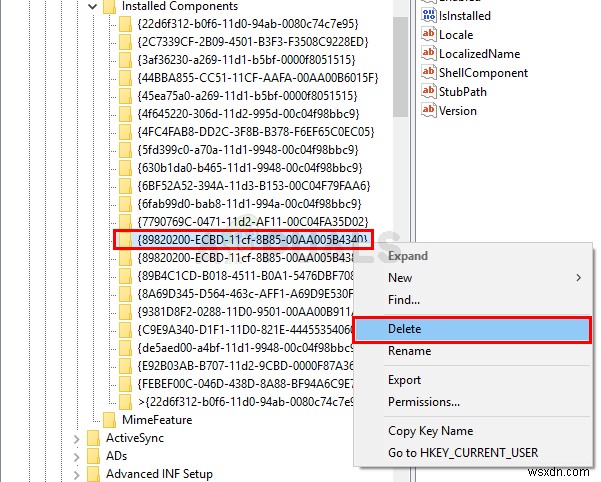Select the Locale value name
This screenshot has height=482, width=601.
coord(456,35)
